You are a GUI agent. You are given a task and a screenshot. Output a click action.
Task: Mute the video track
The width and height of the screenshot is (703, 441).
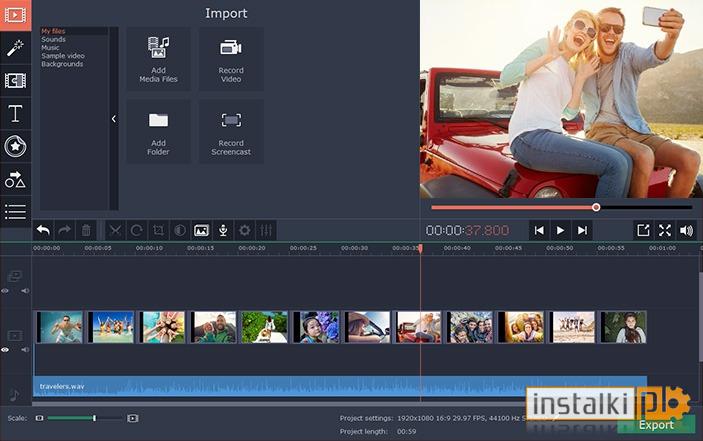coord(25,350)
